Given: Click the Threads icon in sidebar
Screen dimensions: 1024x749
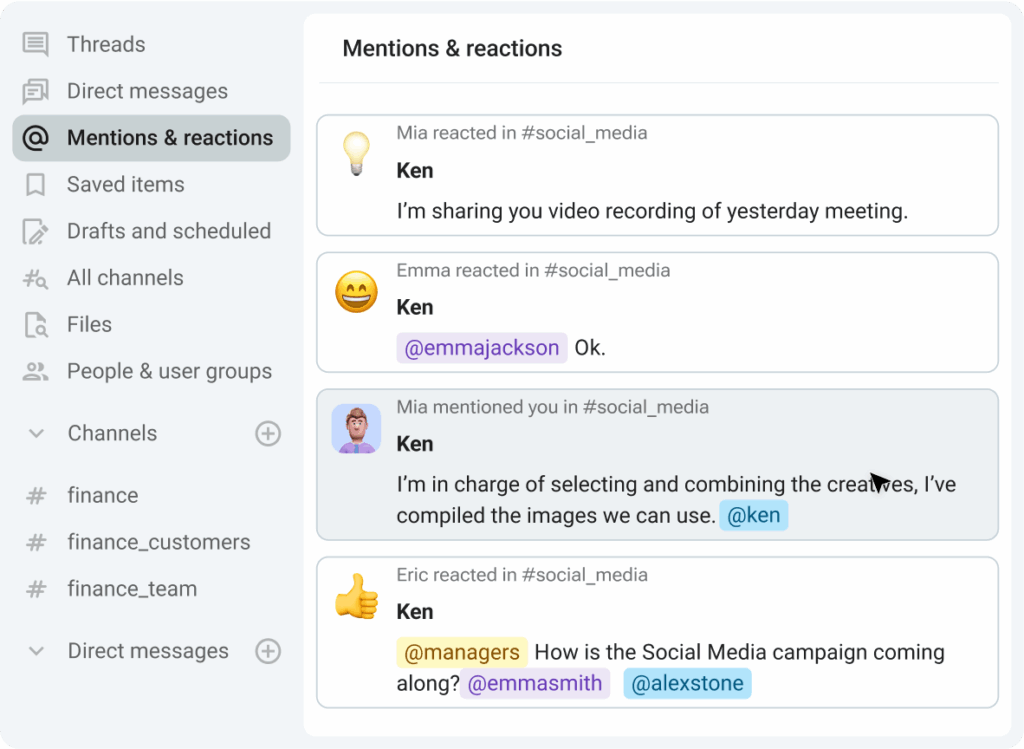Looking at the screenshot, I should (x=36, y=44).
